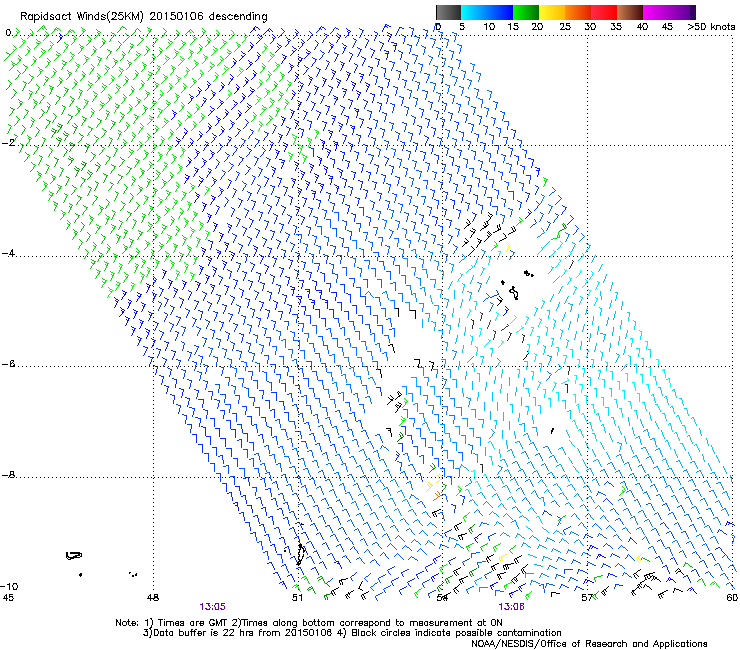Click latitude label -6 on left axis
The width and height of the screenshot is (740, 650).
click(8, 363)
